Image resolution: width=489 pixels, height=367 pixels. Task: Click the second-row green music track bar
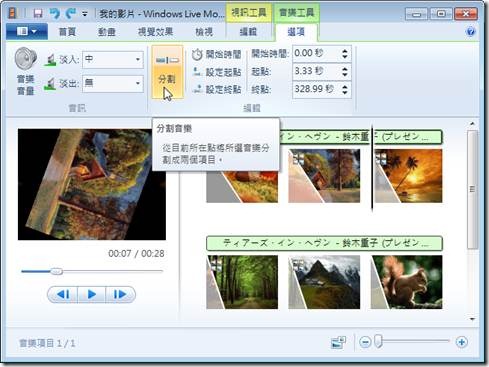[x=324, y=243]
